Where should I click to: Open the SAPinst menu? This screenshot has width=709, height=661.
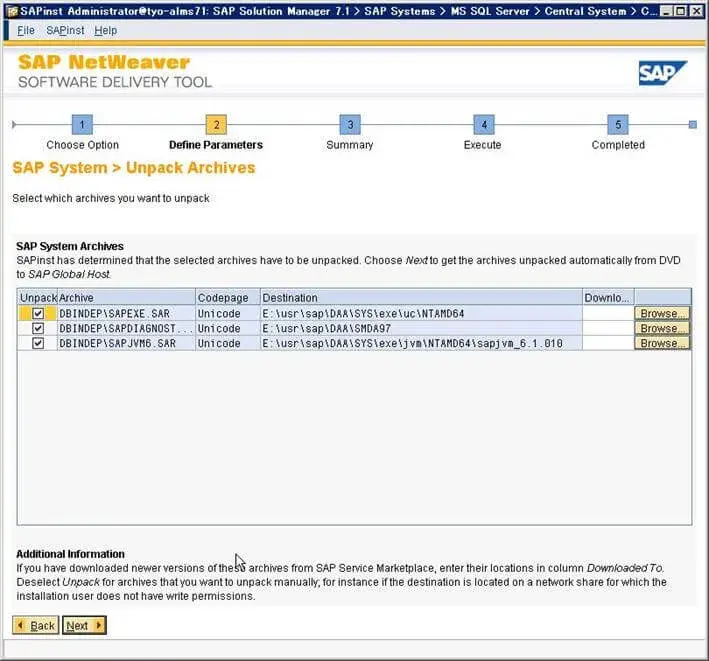pyautogui.click(x=65, y=30)
